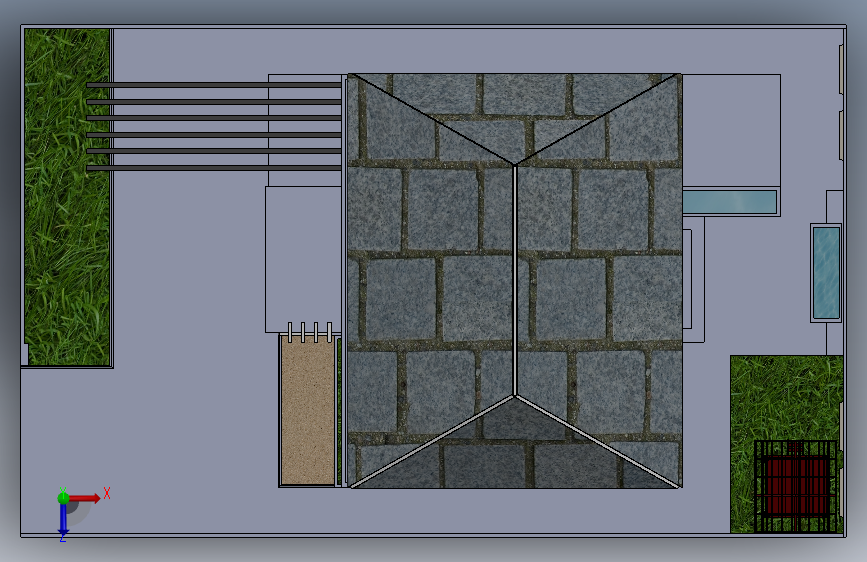Pick the dark red barred gate object
This screenshot has width=867, height=562.
[x=796, y=487]
